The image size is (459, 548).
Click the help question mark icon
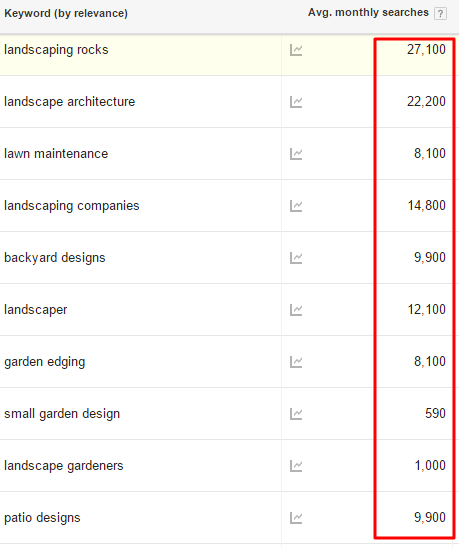pos(440,14)
